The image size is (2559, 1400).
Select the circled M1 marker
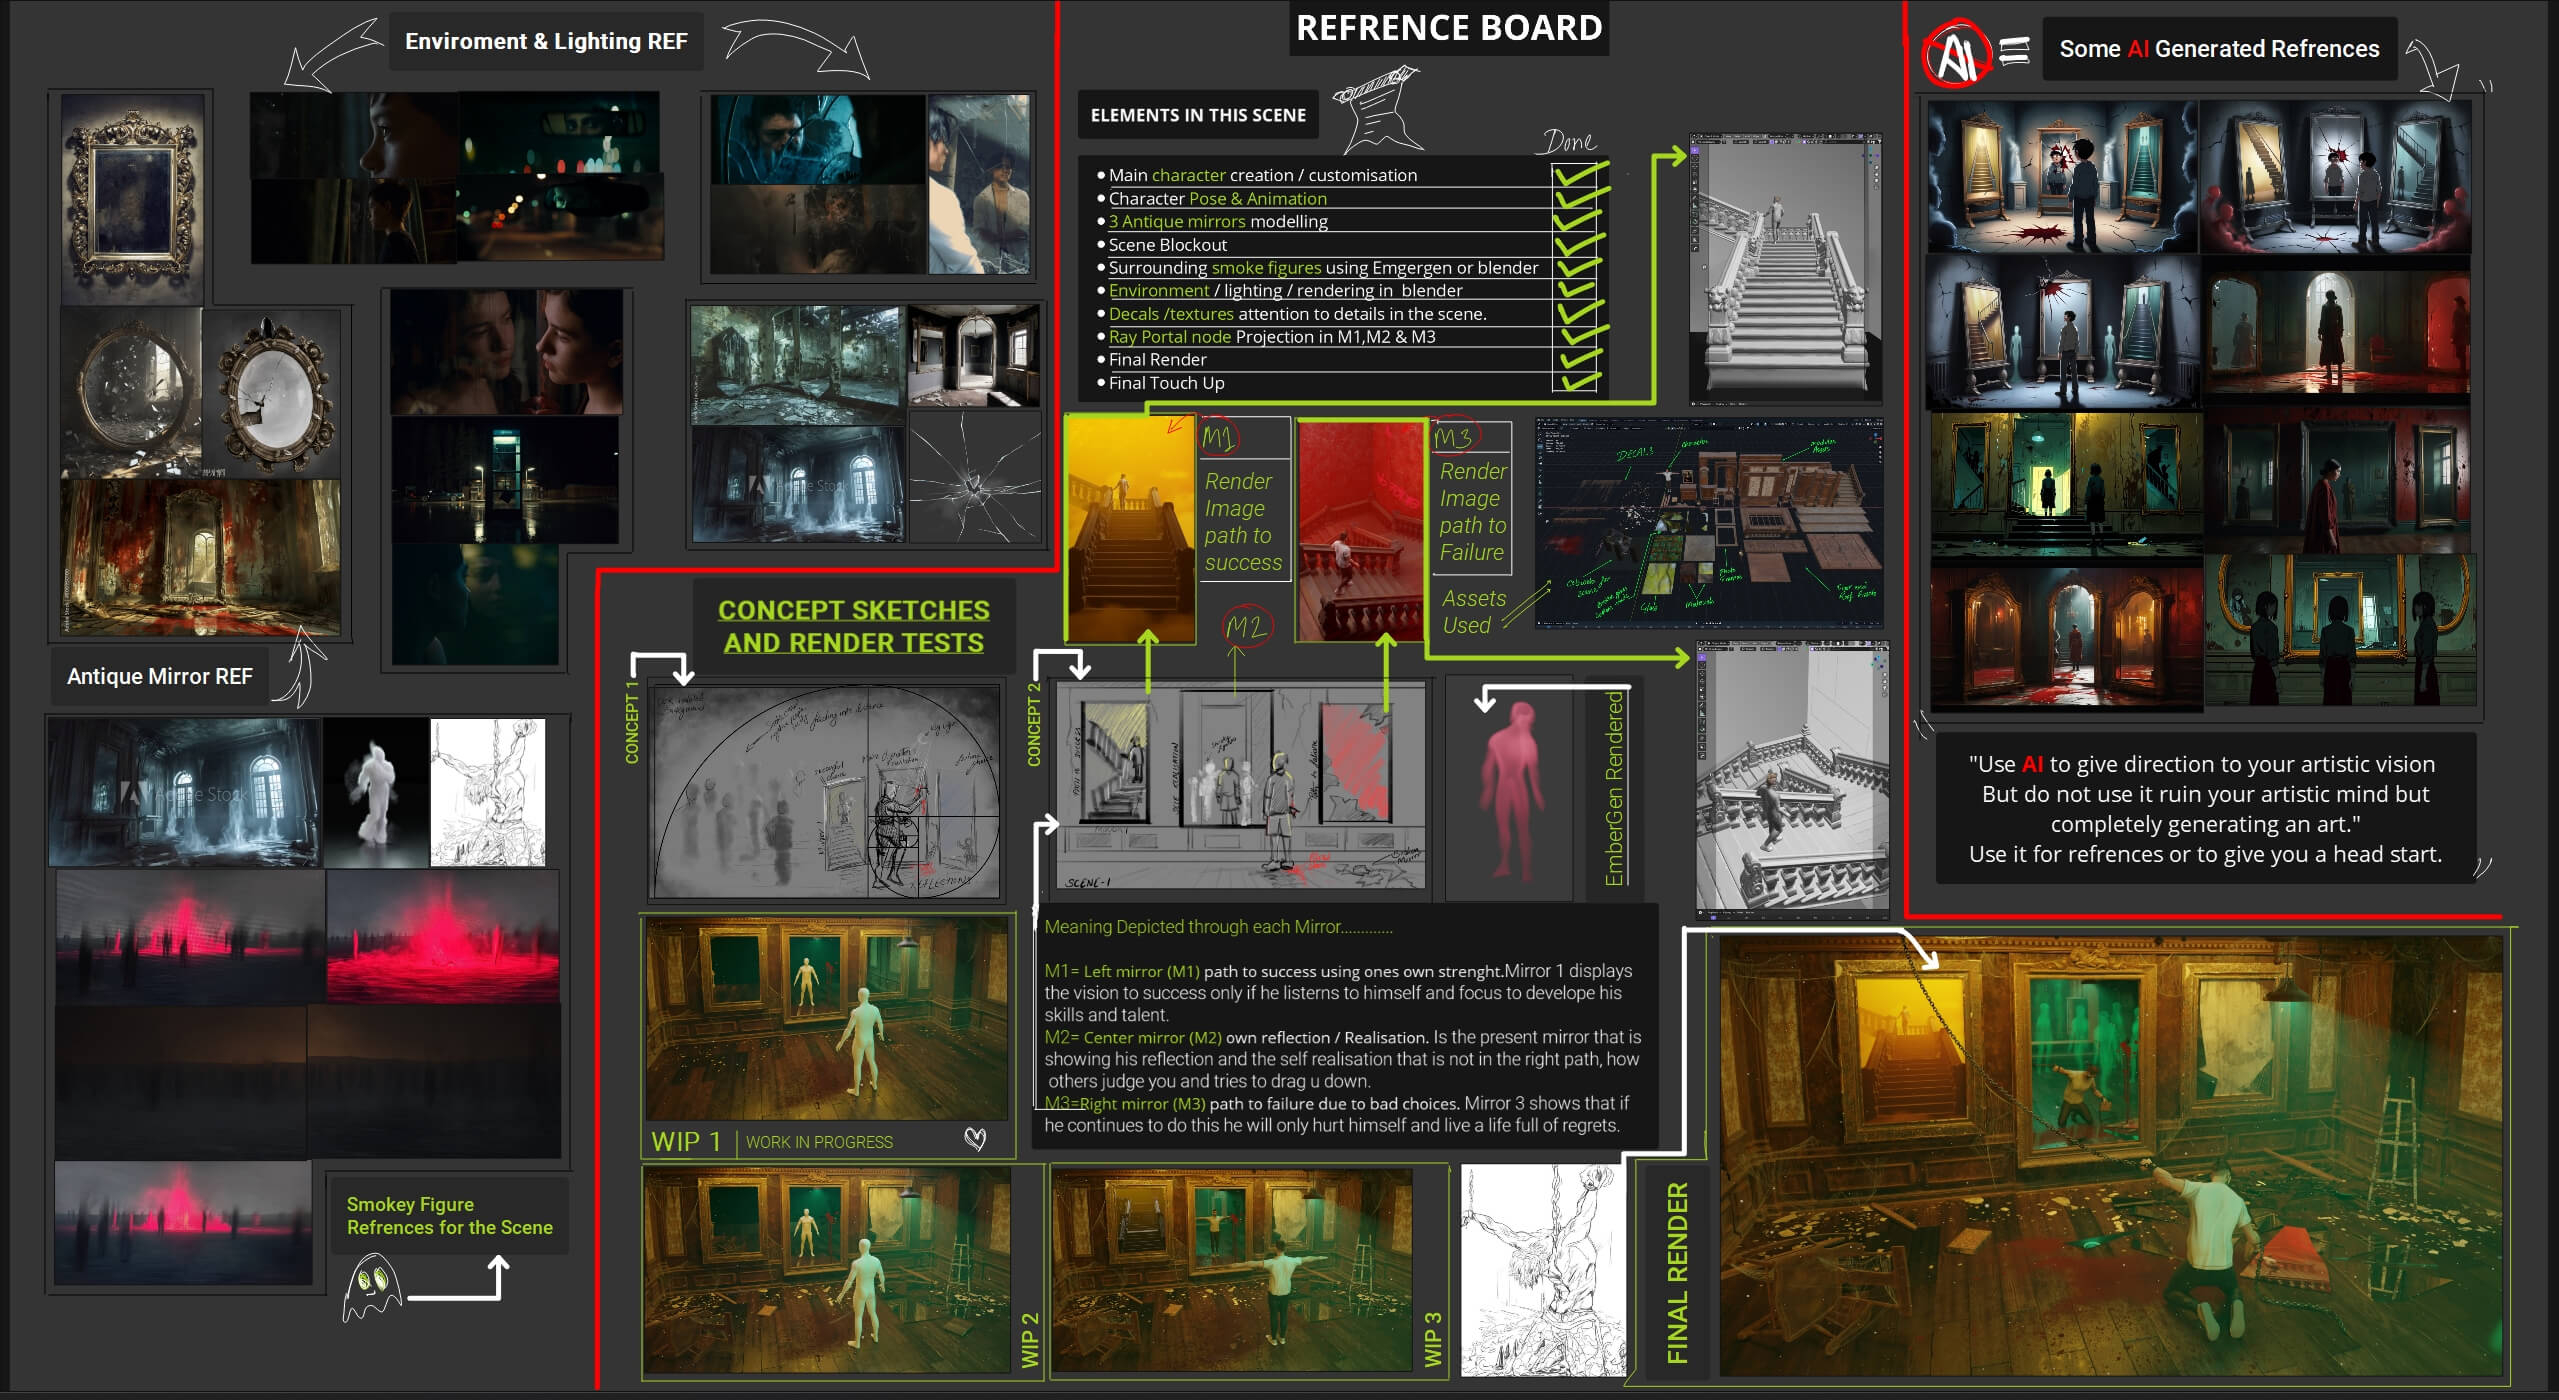[1218, 437]
